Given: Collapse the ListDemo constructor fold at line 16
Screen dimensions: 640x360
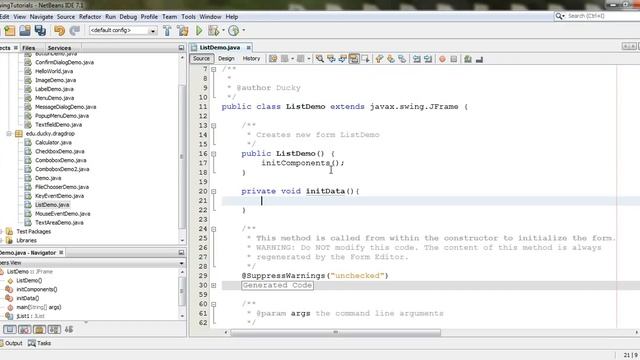Looking at the screenshot, I should click(x=213, y=154).
